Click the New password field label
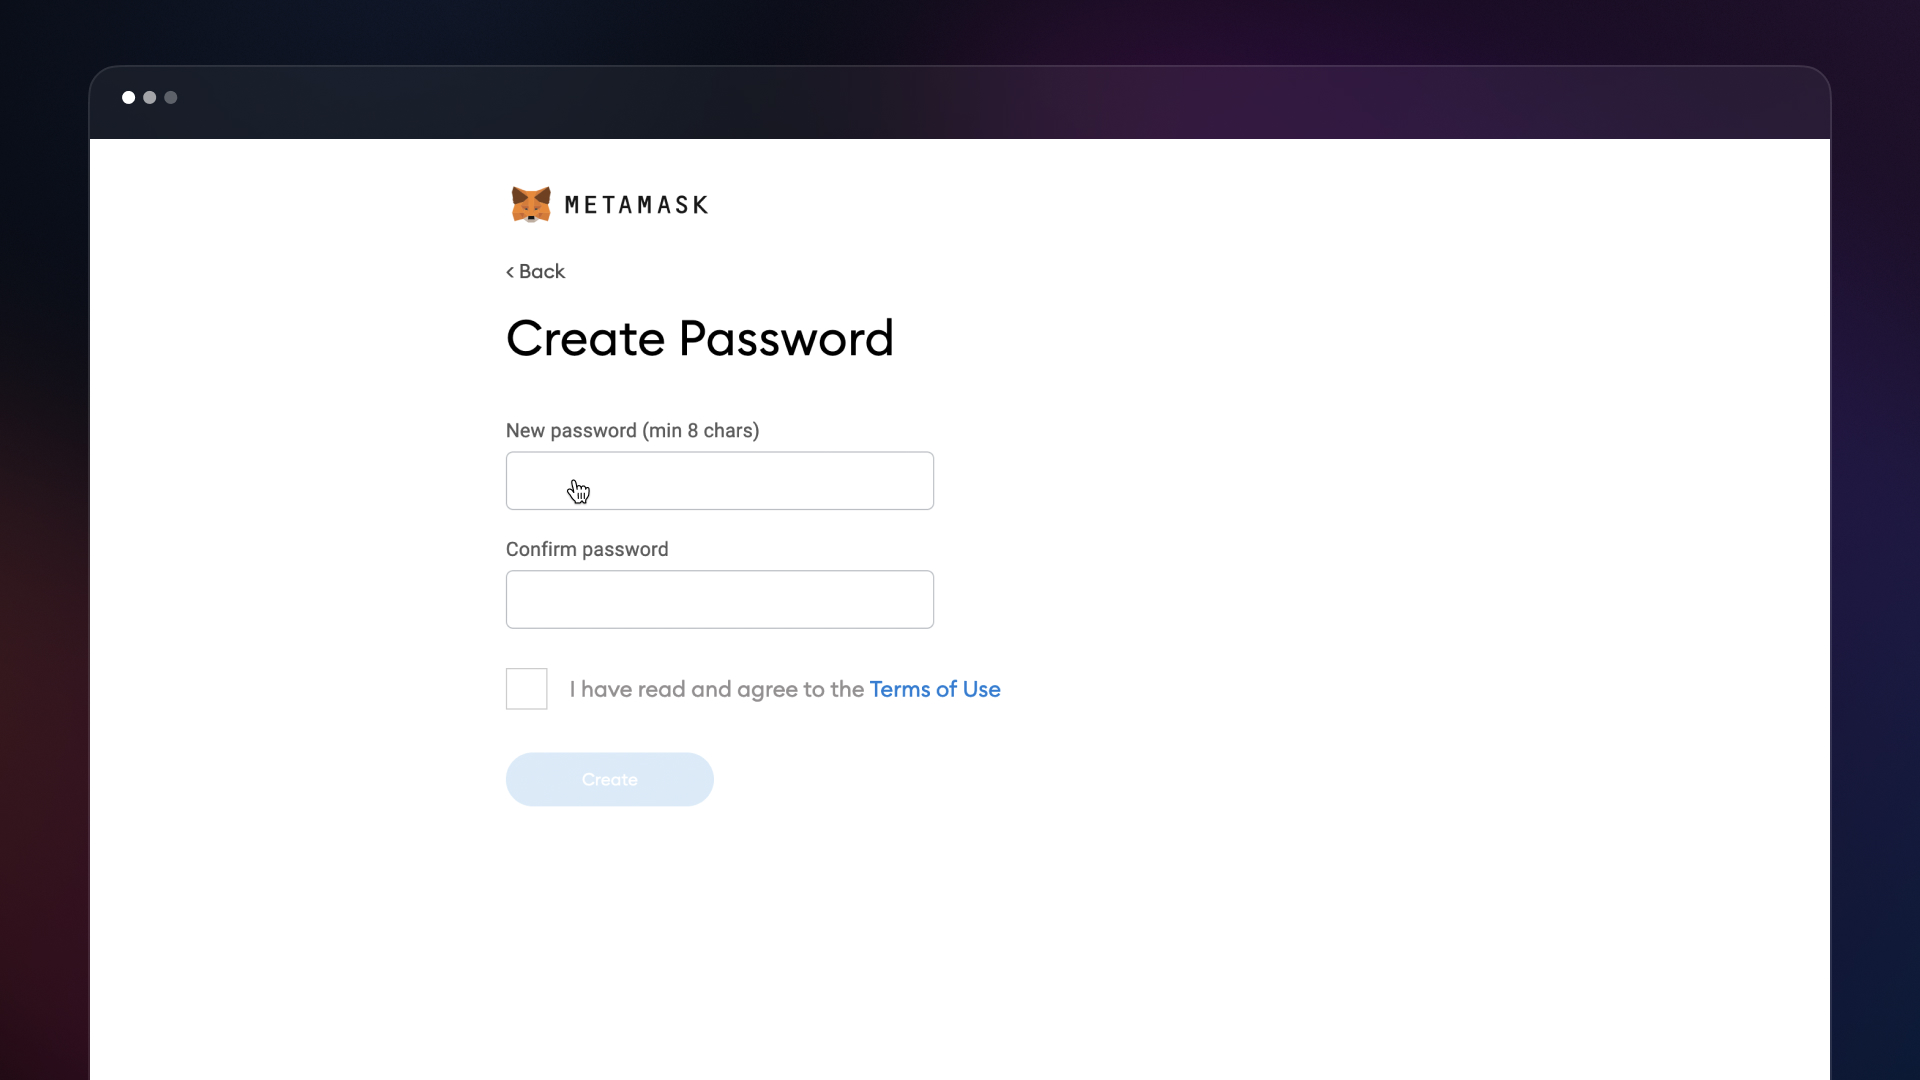This screenshot has width=1920, height=1080. [x=571, y=431]
